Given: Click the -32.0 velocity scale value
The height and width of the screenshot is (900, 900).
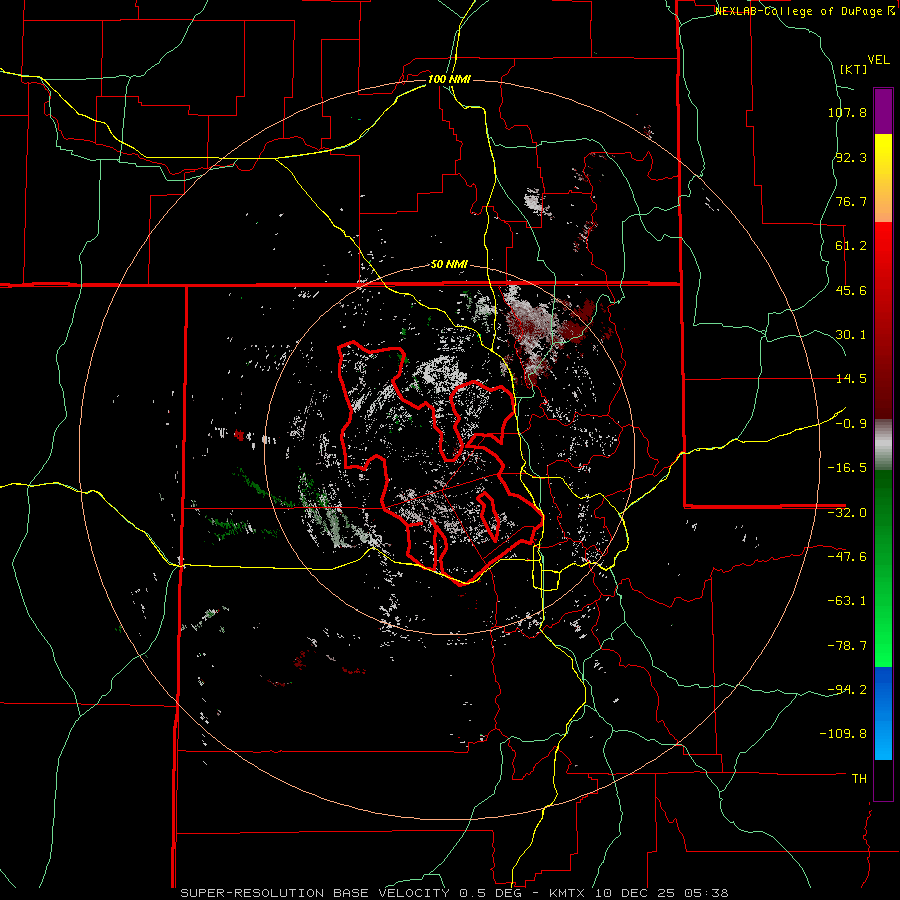Looking at the screenshot, I should (x=847, y=513).
